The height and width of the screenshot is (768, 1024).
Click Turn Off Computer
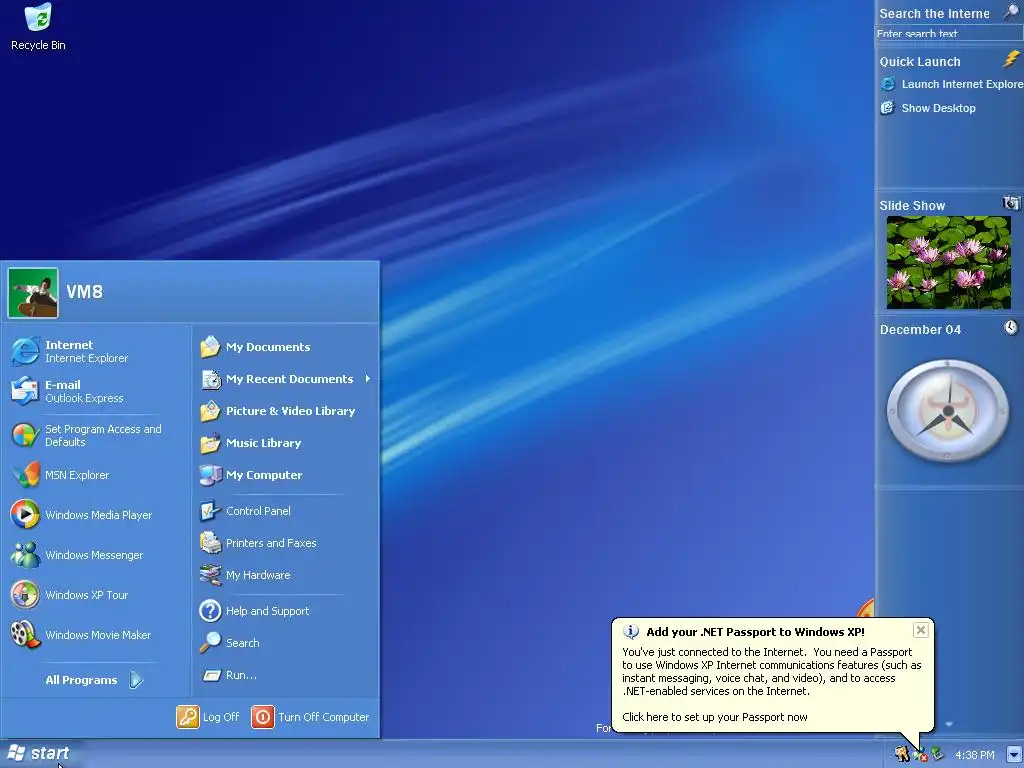[310, 716]
